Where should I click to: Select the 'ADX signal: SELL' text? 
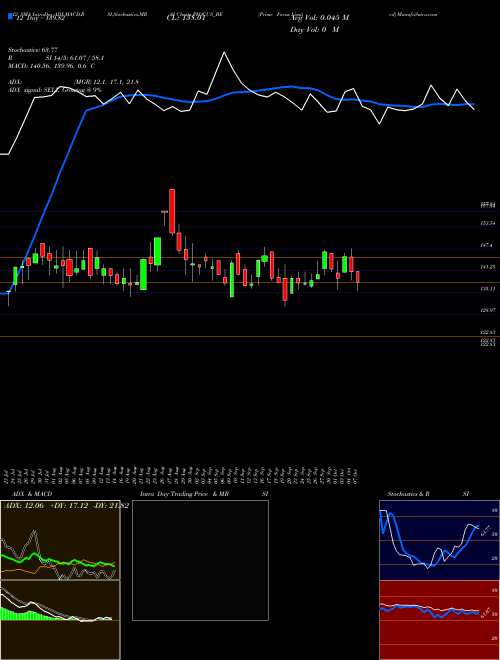34,90
